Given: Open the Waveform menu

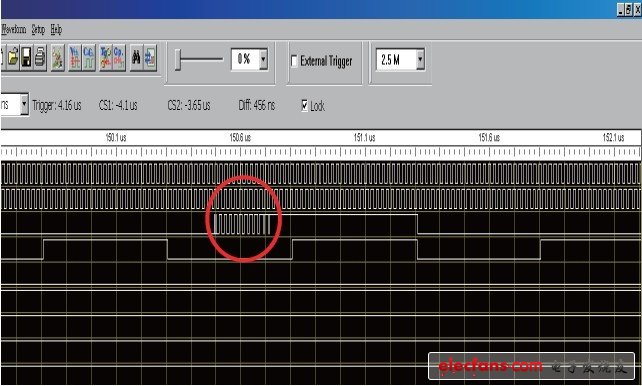Looking at the screenshot, I should [x=14, y=29].
